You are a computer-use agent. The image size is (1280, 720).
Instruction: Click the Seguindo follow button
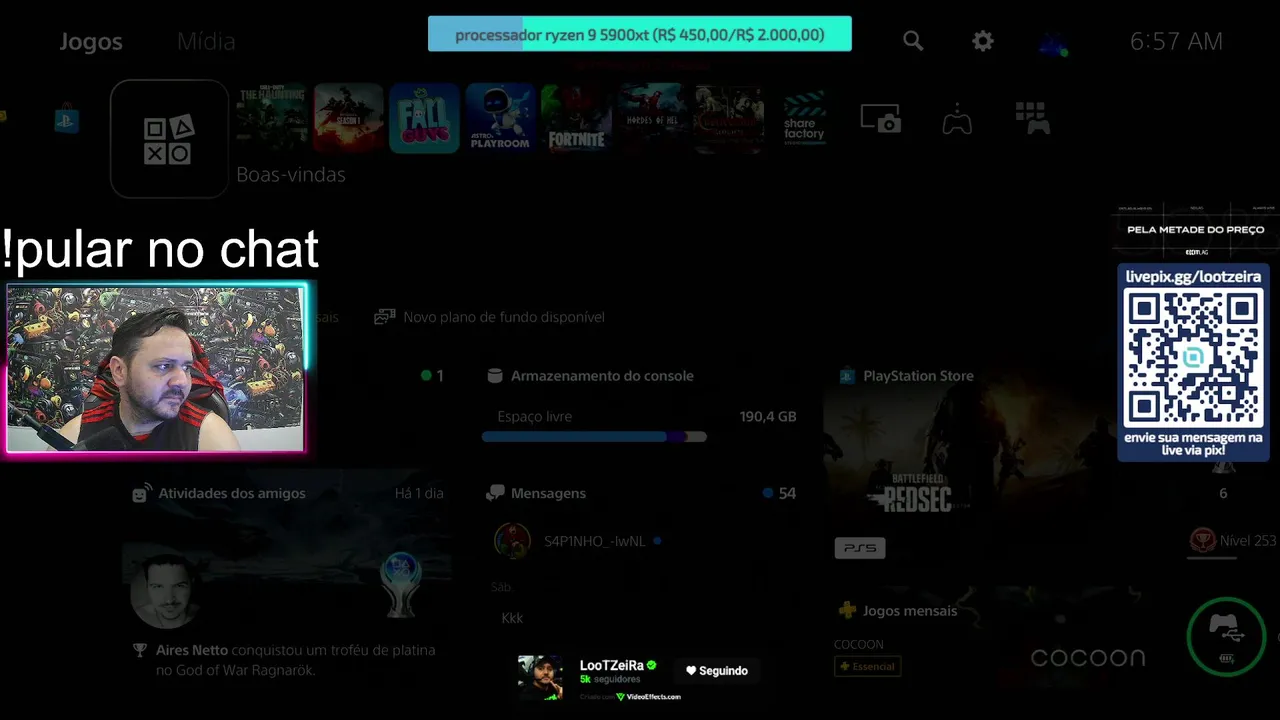(x=717, y=671)
